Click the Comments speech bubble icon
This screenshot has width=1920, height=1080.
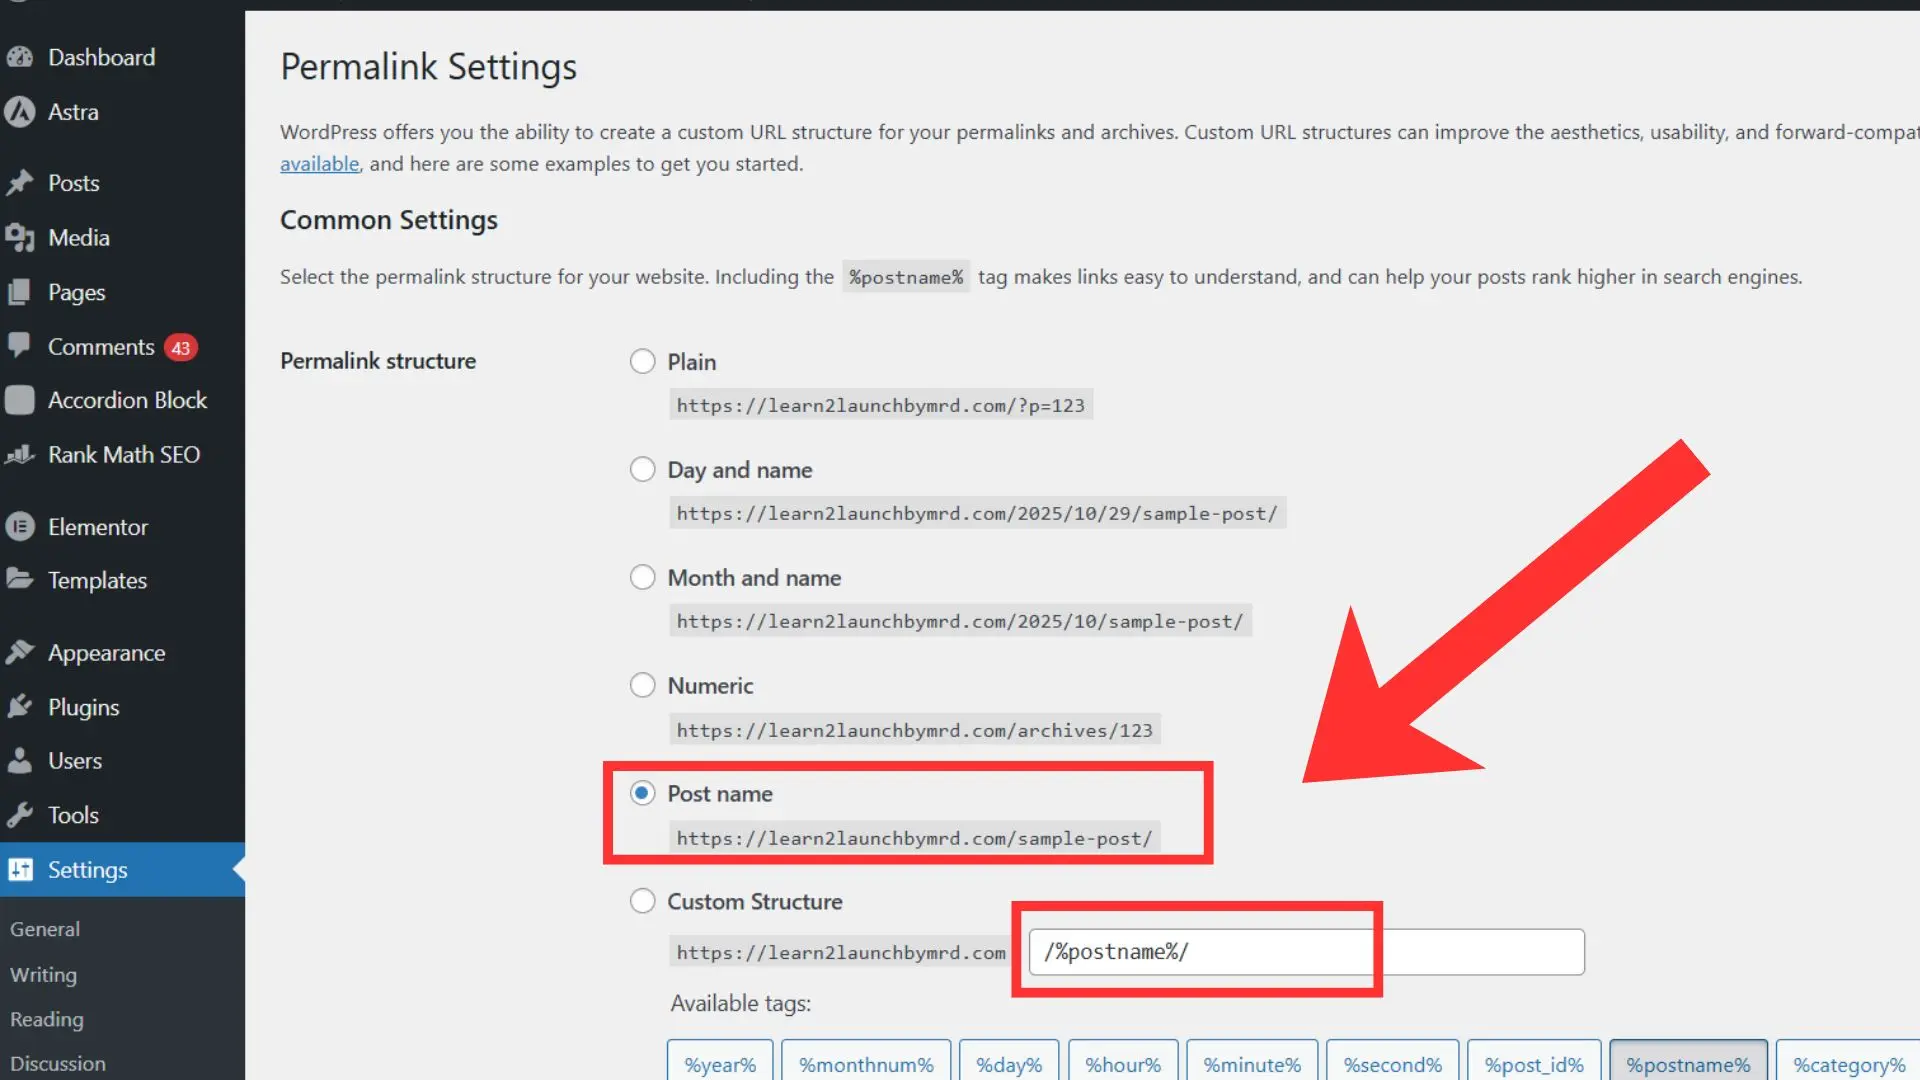coord(20,346)
